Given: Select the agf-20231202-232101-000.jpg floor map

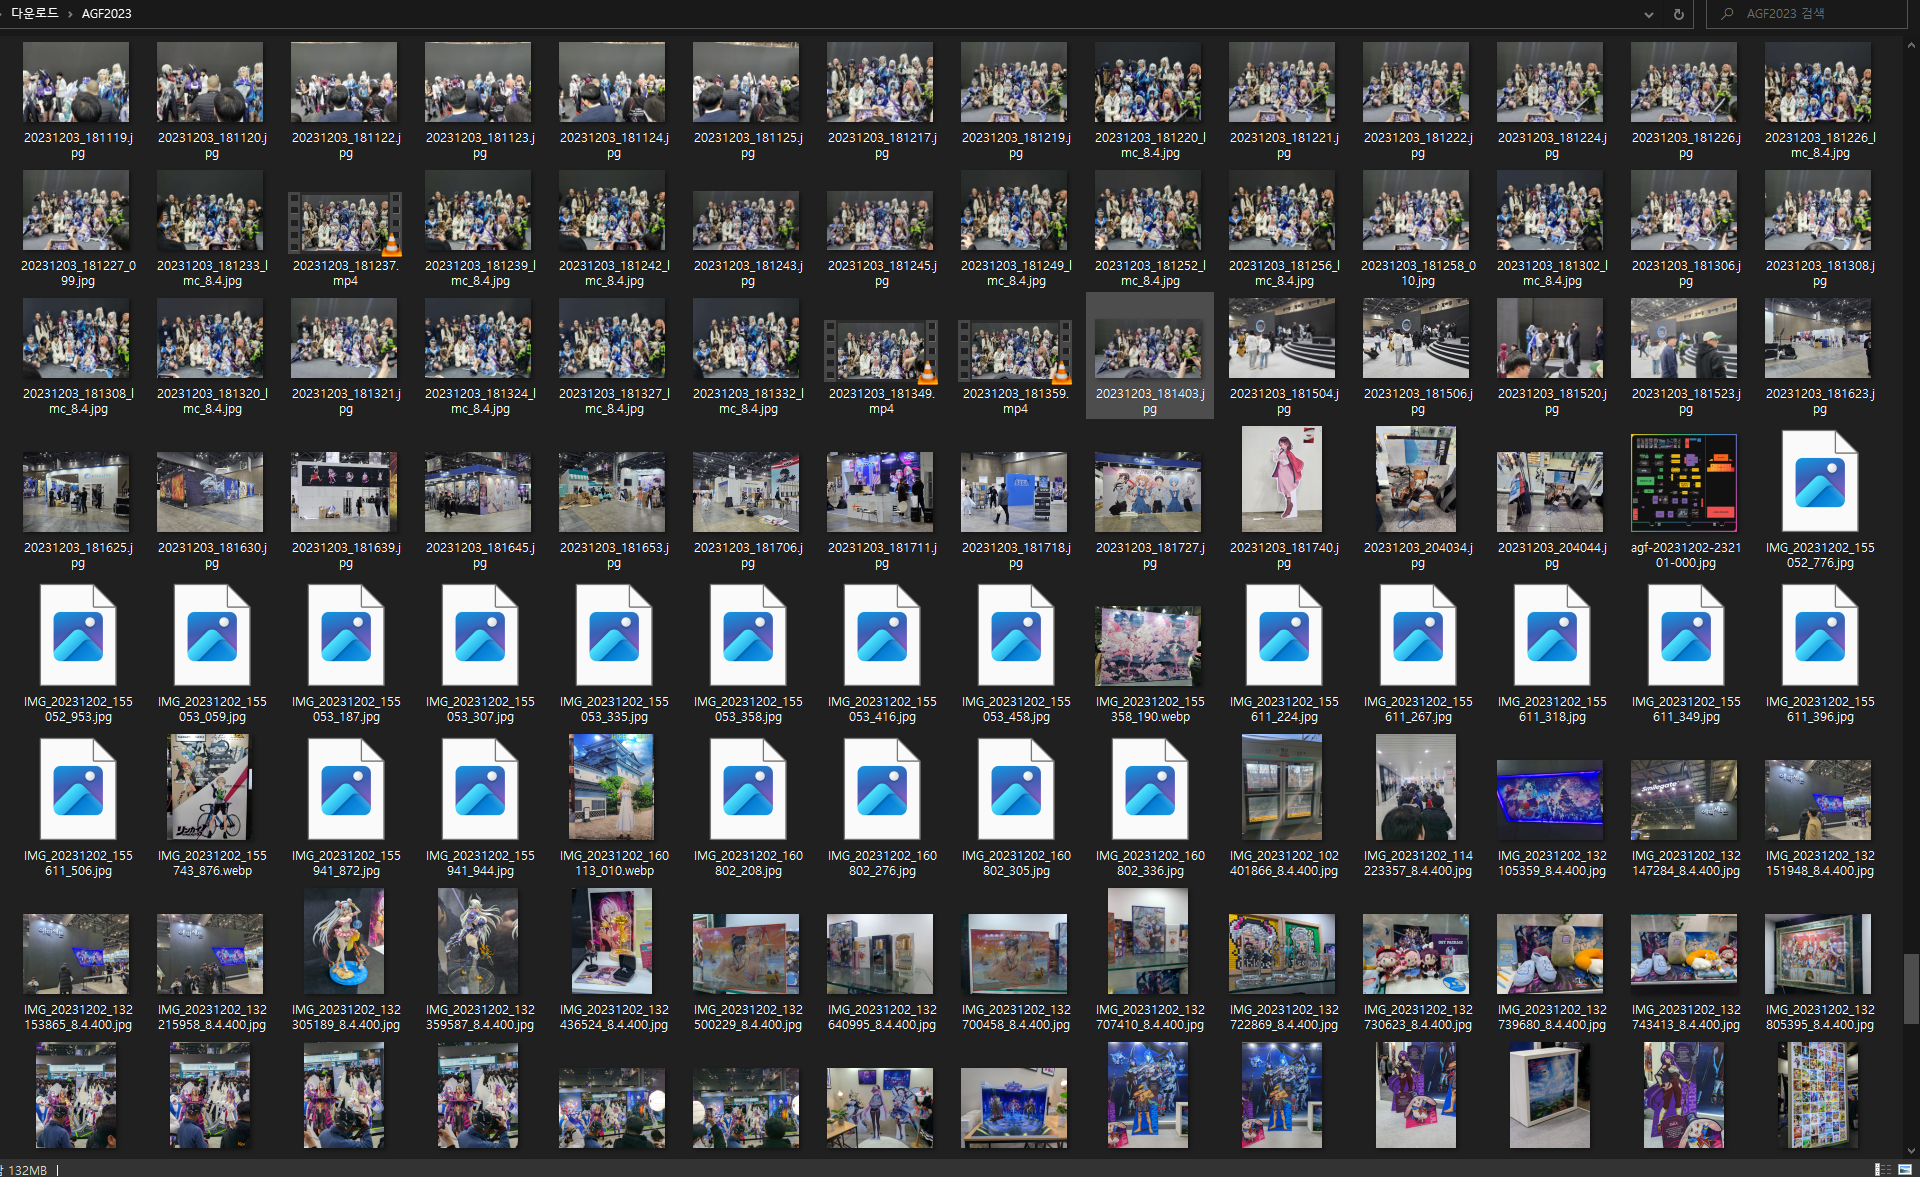Looking at the screenshot, I should coord(1684,483).
